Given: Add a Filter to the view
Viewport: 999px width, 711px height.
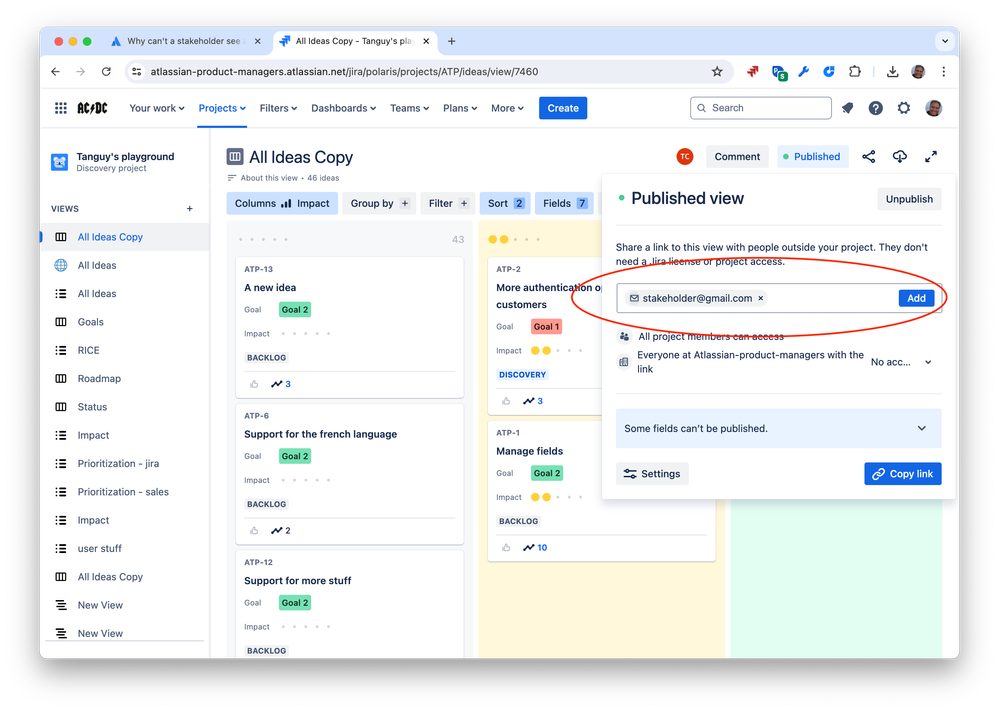Looking at the screenshot, I should tap(448, 203).
